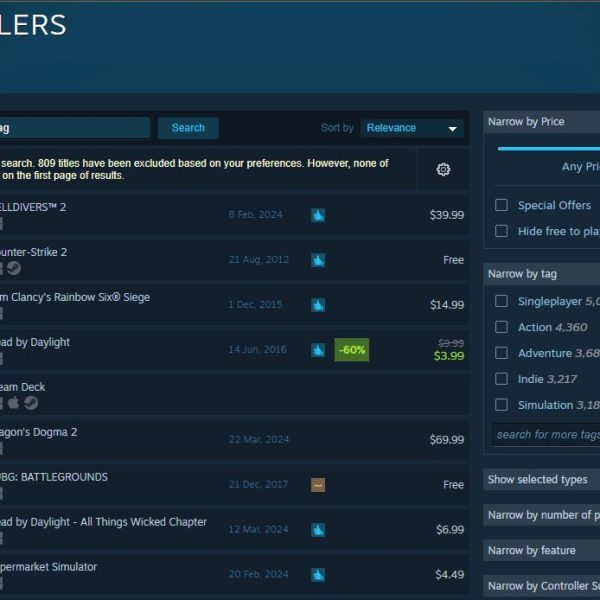This screenshot has width=600, height=600.
Task: Click Counter-Strike 2 review thumbs-up icon
Action: [318, 260]
